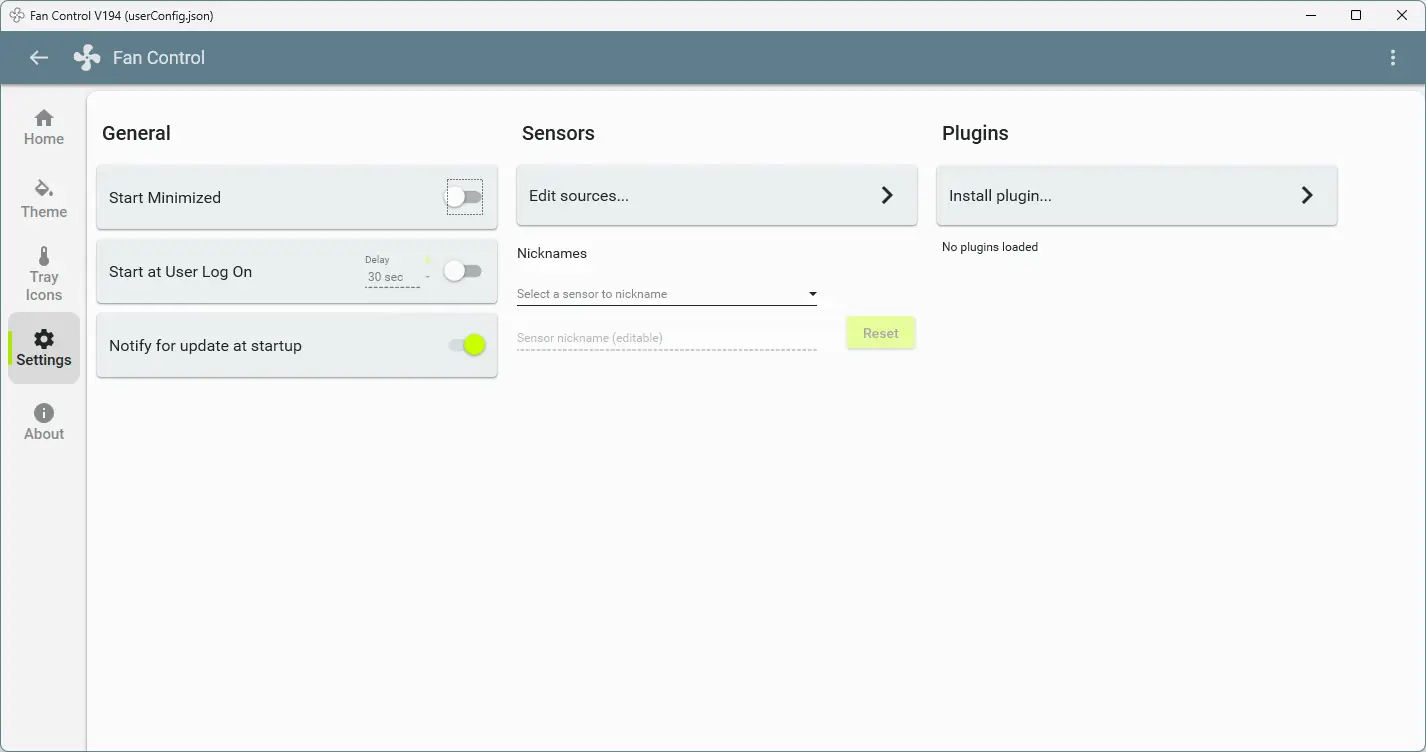Image resolution: width=1426 pixels, height=752 pixels.
Task: Minimize the Fan Control window
Action: [1311, 15]
